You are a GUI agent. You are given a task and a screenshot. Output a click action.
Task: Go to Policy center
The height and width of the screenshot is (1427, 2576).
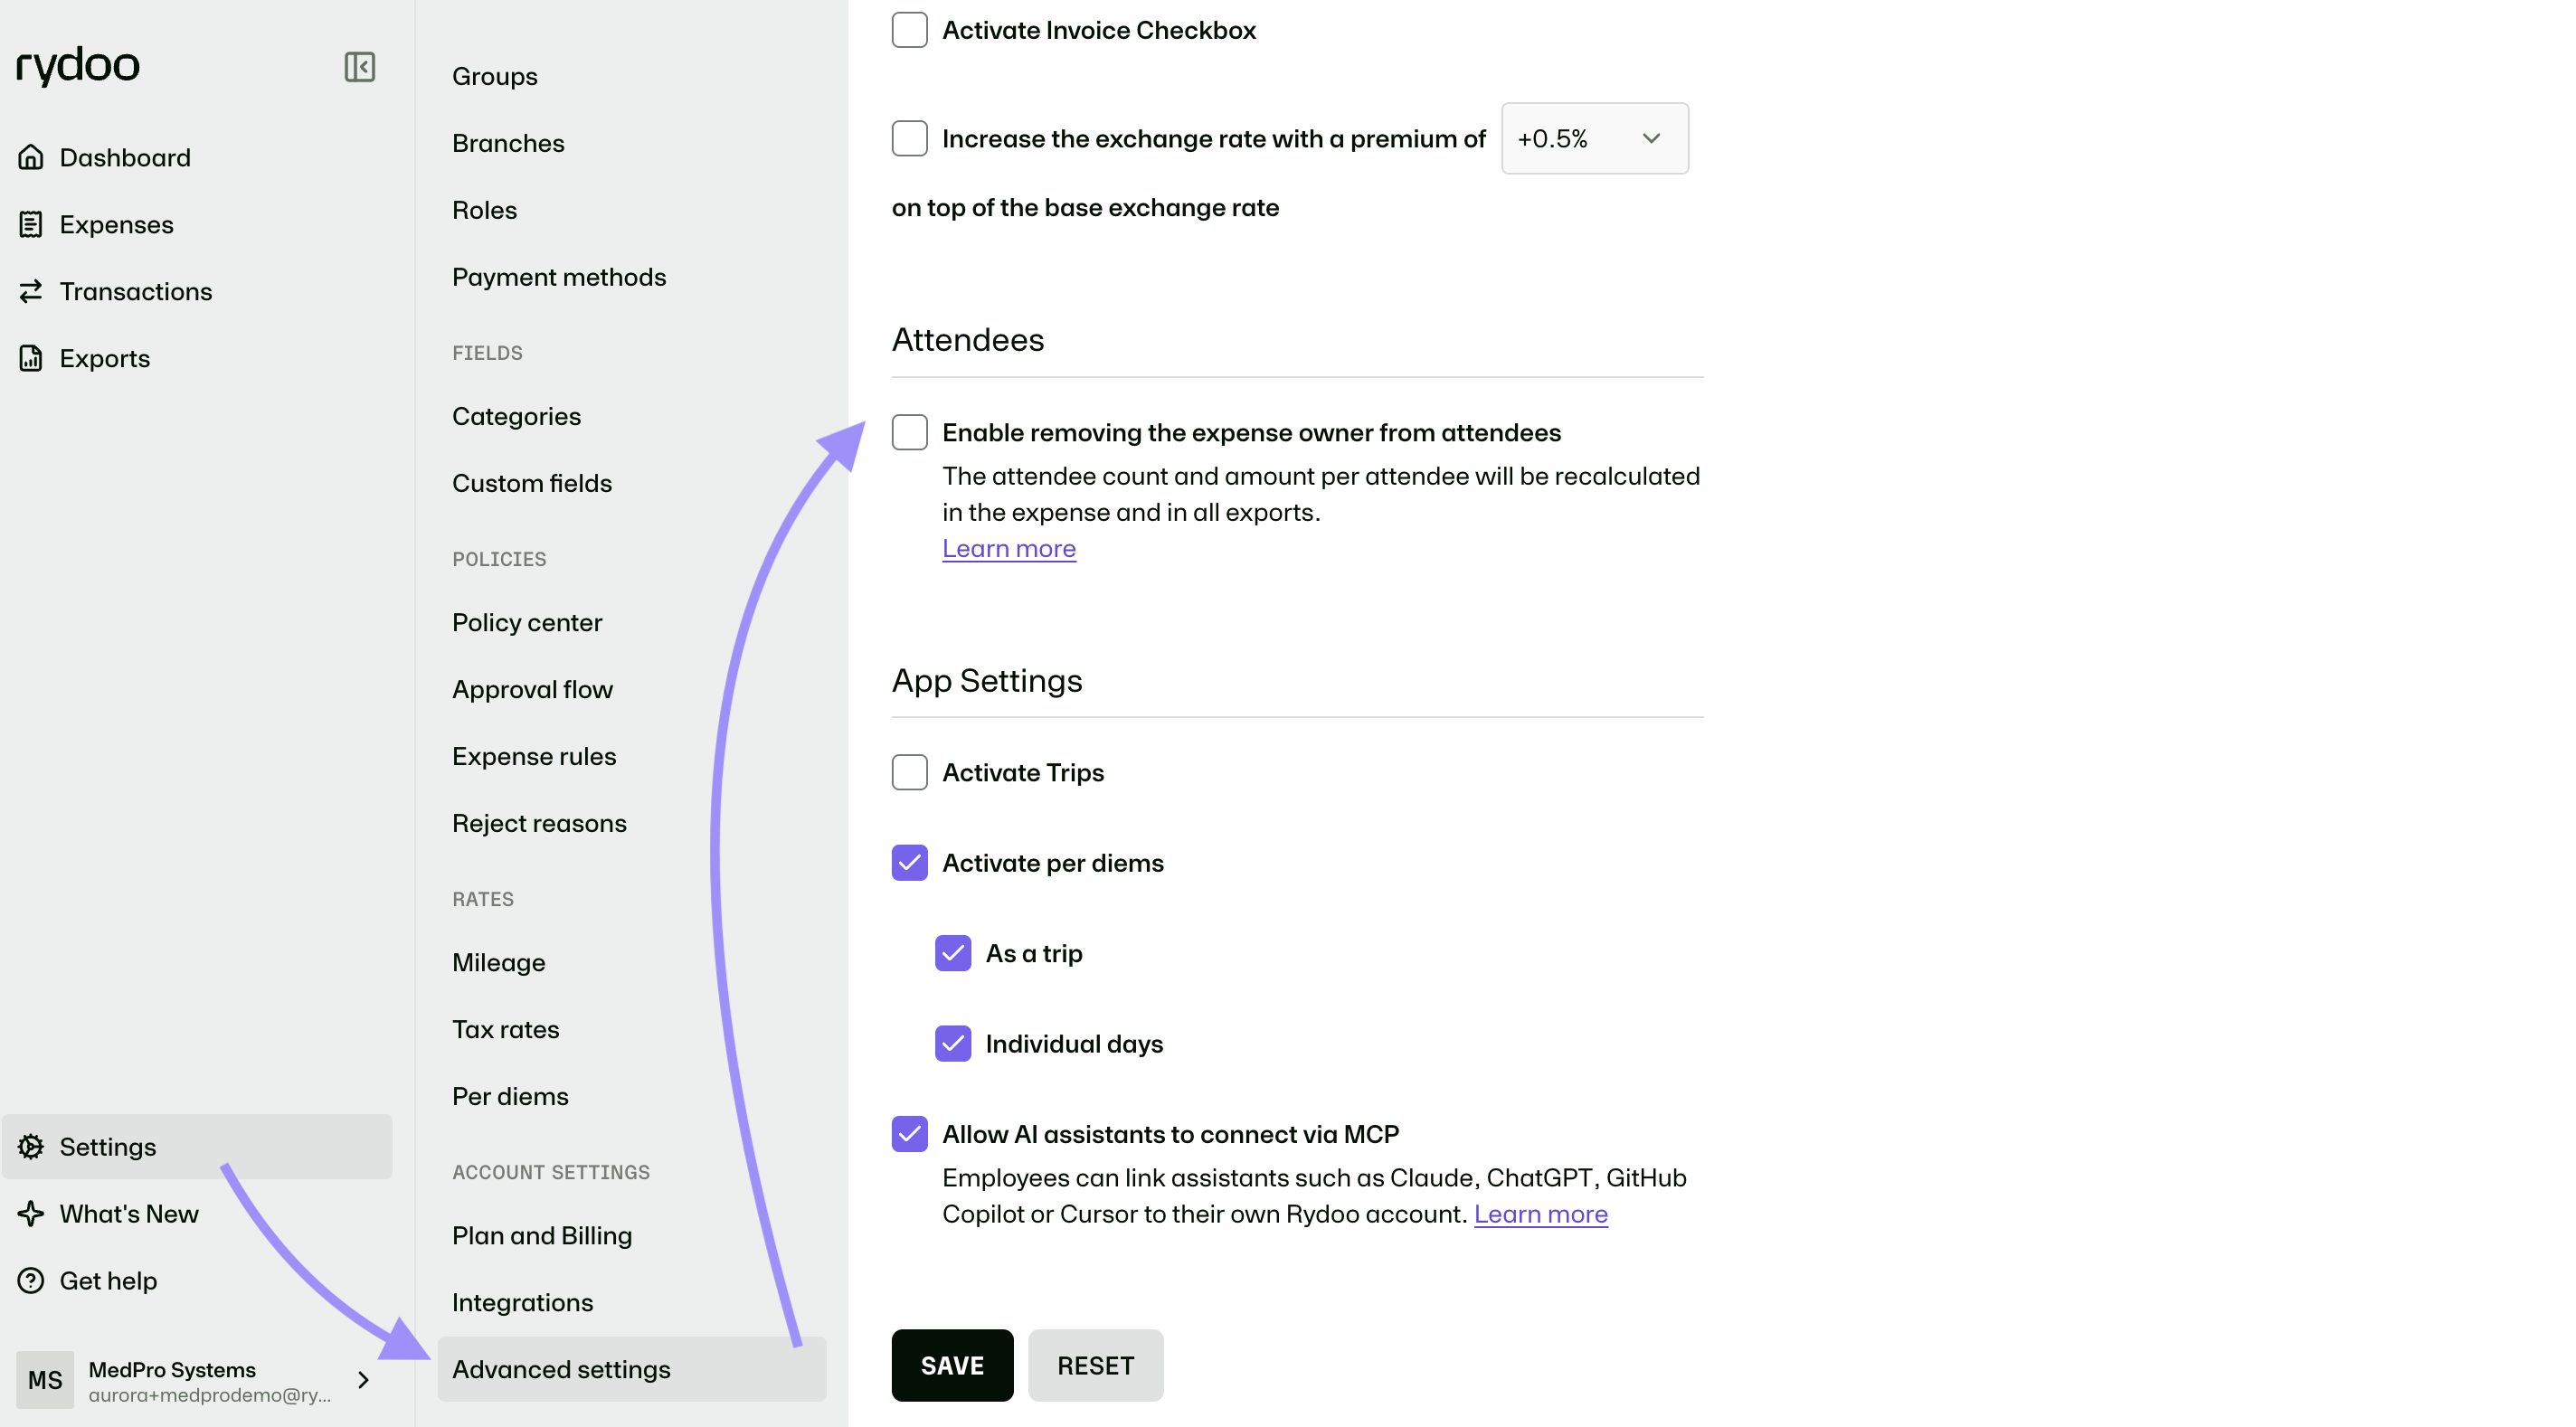[527, 622]
